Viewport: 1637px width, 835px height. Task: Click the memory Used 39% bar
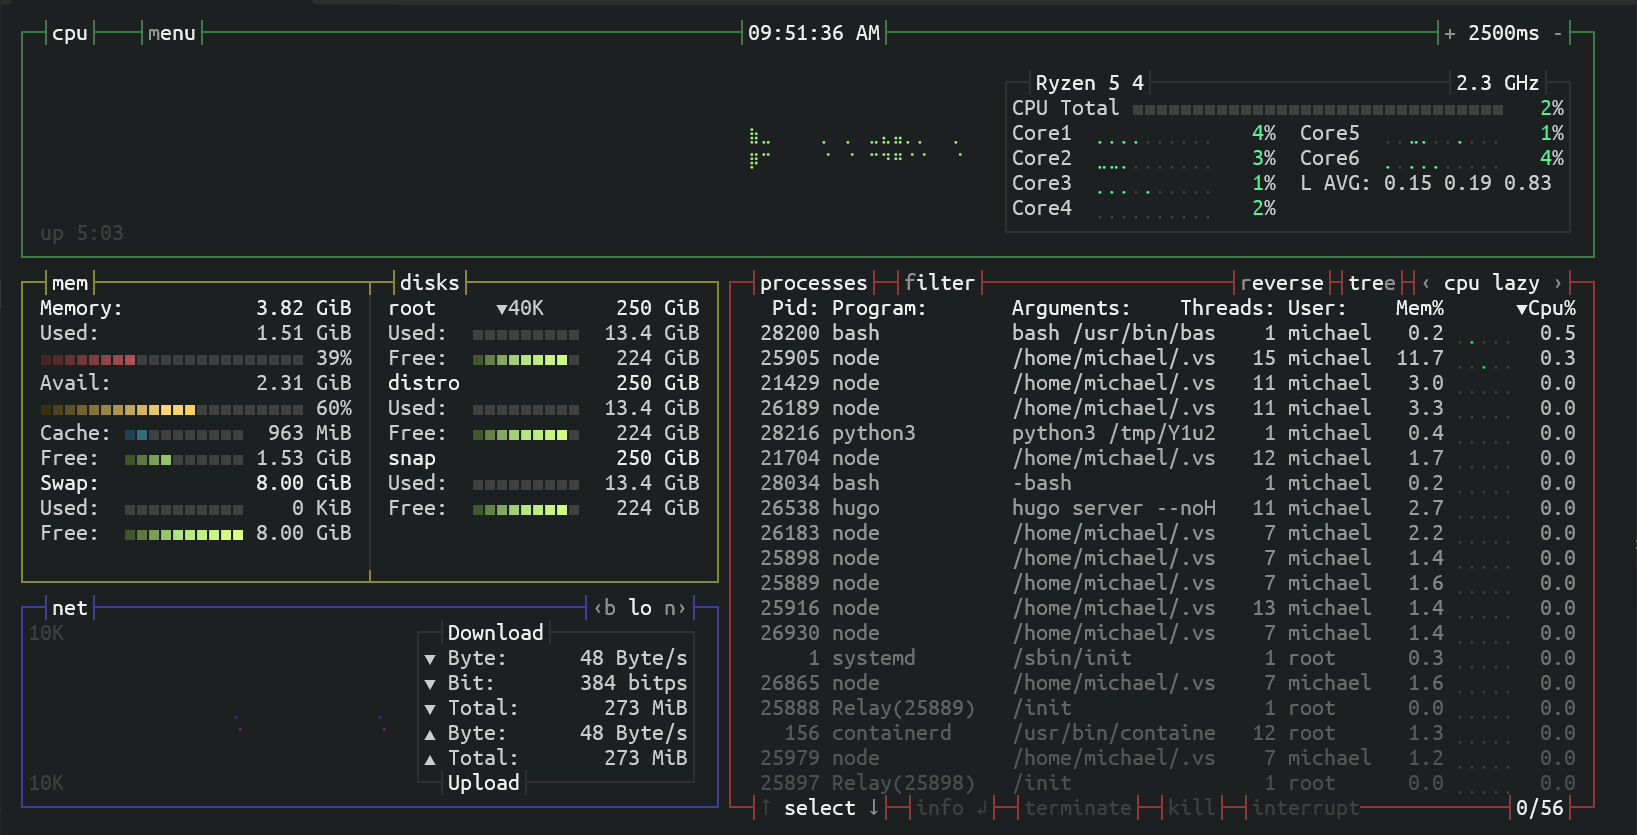[170, 359]
